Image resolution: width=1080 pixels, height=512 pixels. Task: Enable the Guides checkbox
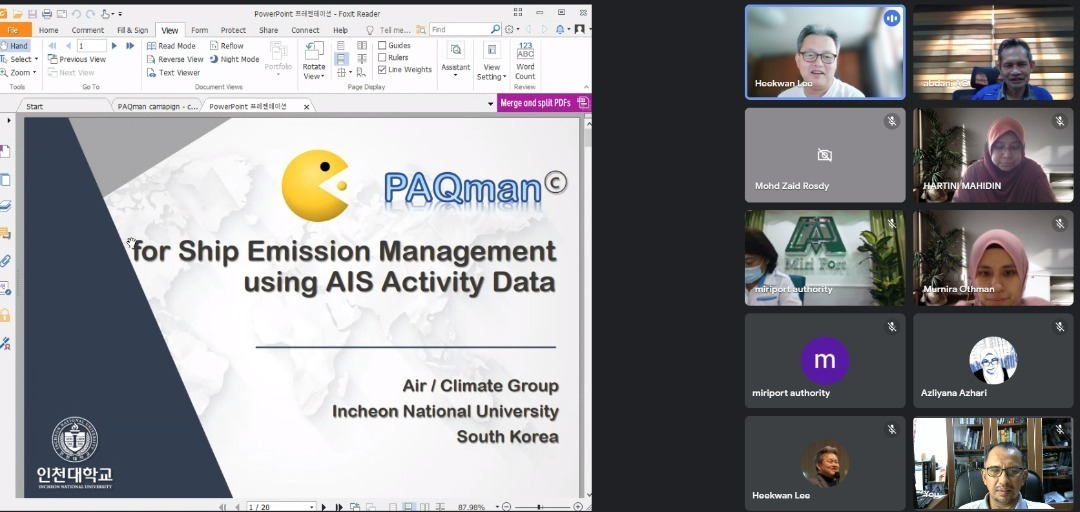382,46
